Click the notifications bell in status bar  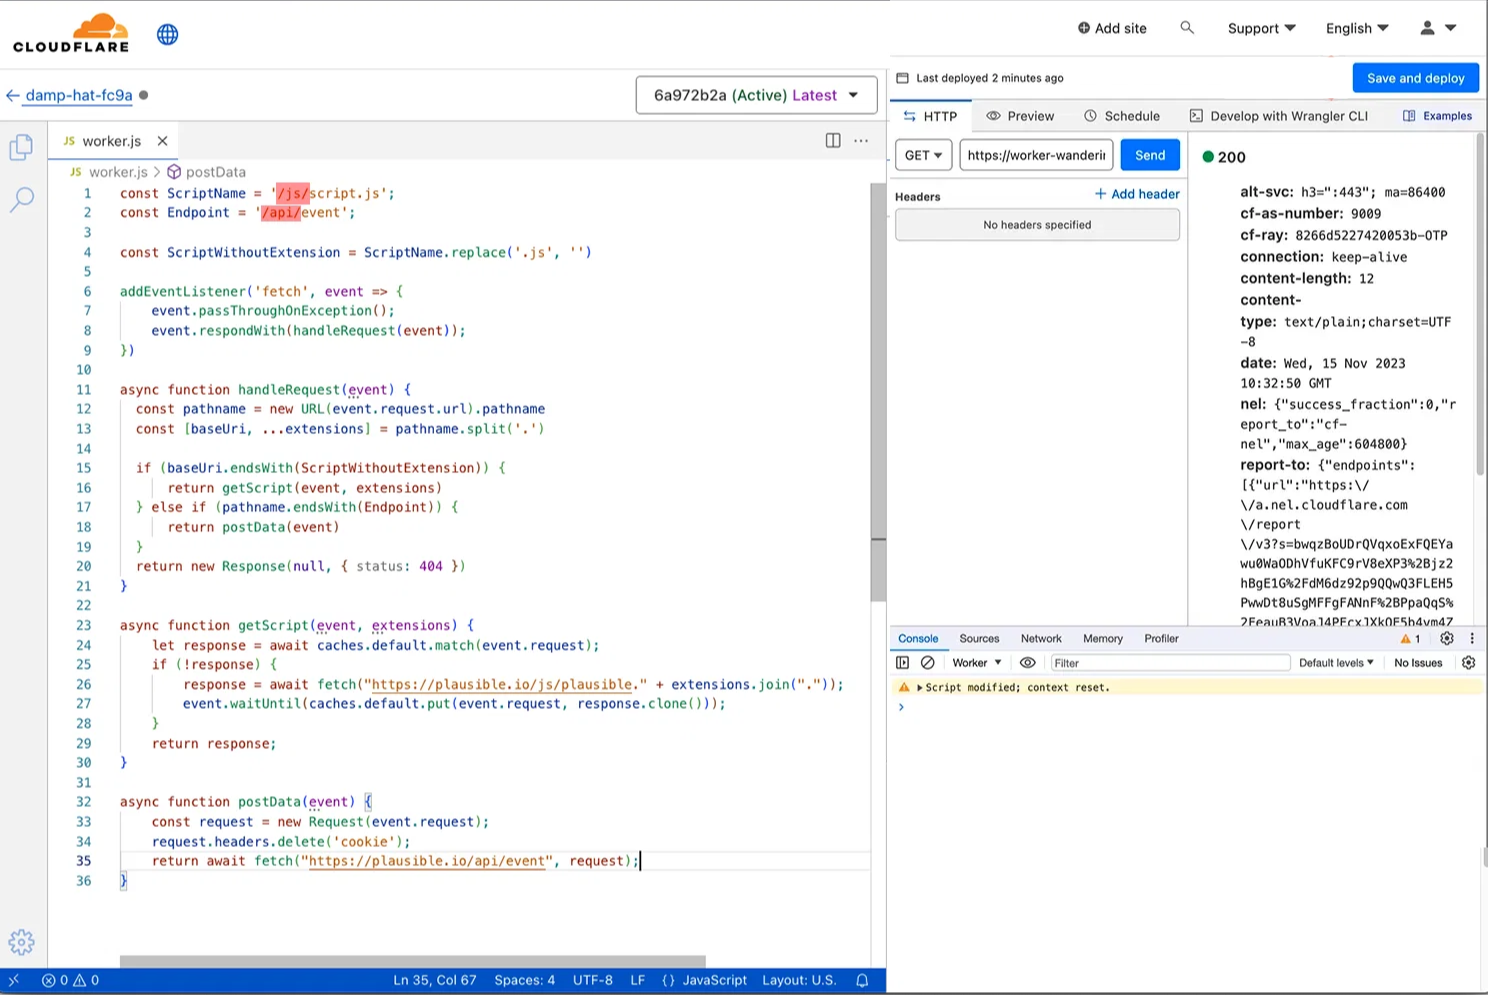click(x=862, y=981)
